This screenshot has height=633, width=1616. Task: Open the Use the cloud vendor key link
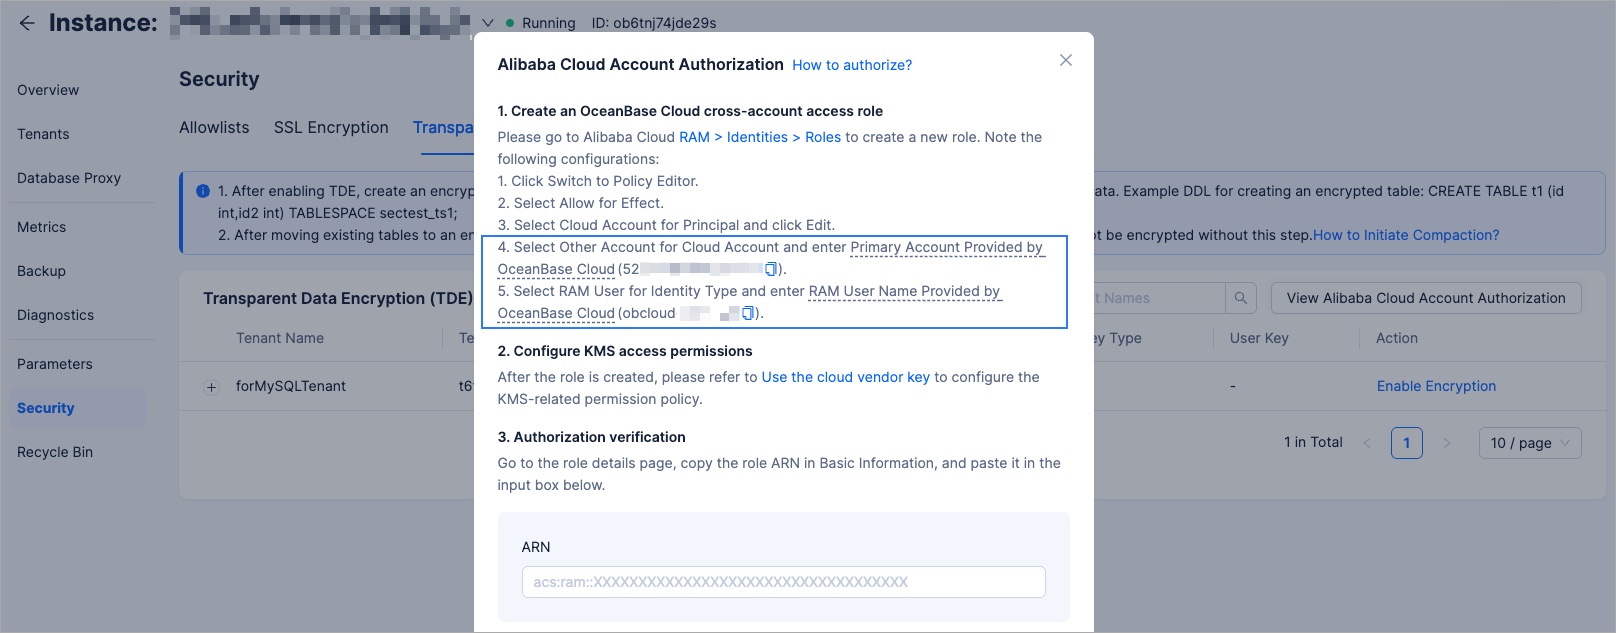(x=845, y=377)
